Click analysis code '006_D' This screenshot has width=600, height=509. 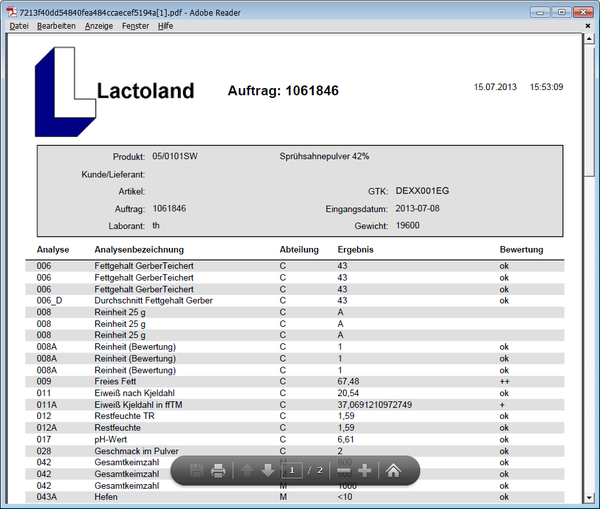49,301
